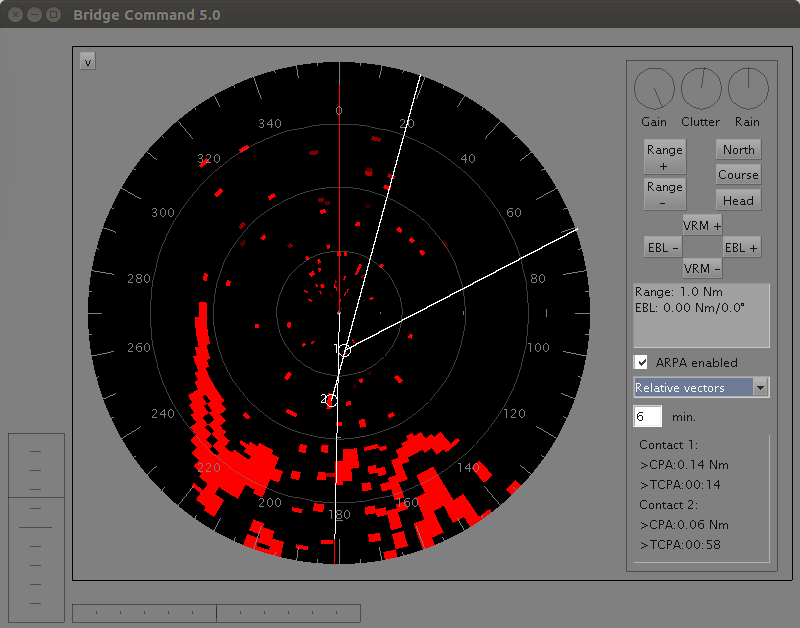Adjust the Clutter dial
Image resolution: width=800 pixels, height=628 pixels.
point(701,89)
